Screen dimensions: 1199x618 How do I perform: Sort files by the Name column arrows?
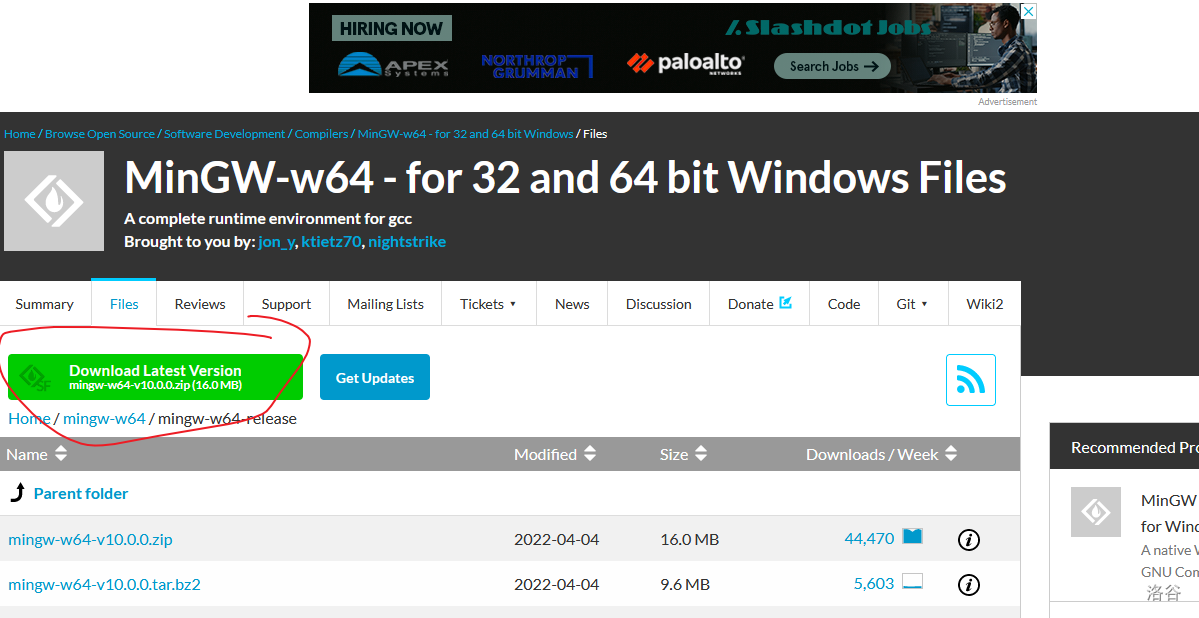click(61, 454)
